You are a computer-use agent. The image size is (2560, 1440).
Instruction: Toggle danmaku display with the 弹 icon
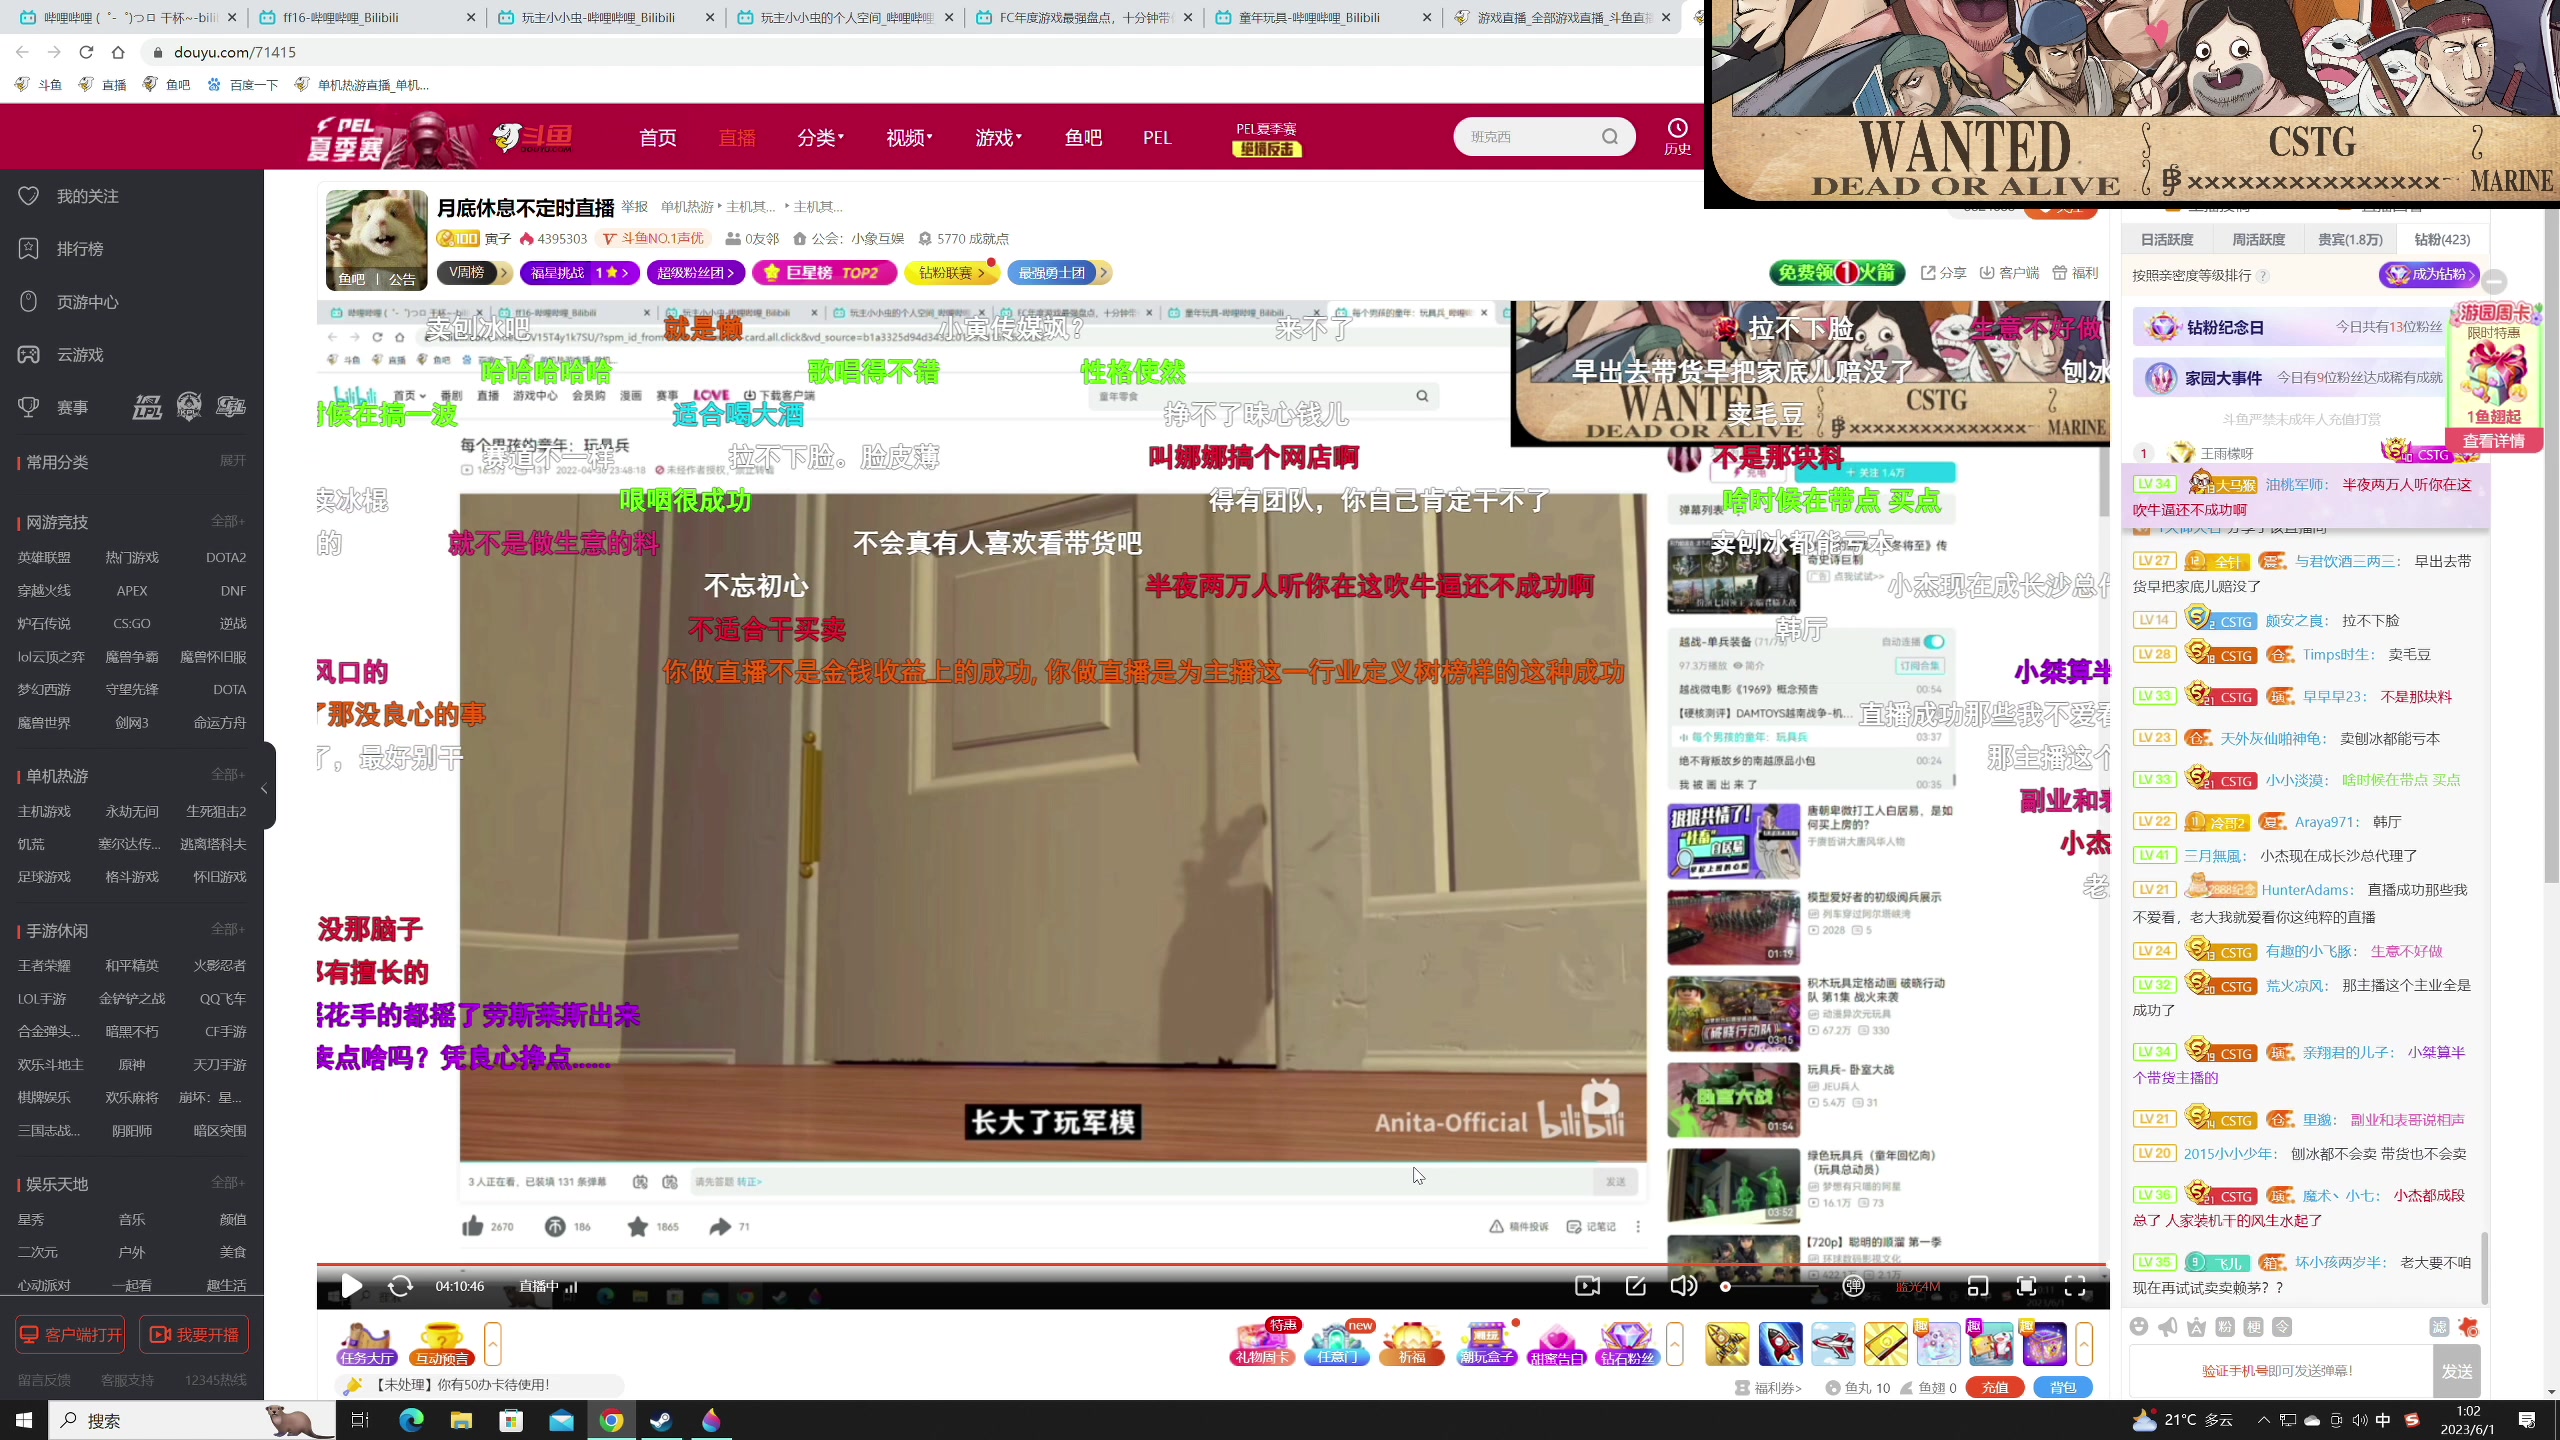(x=1853, y=1286)
